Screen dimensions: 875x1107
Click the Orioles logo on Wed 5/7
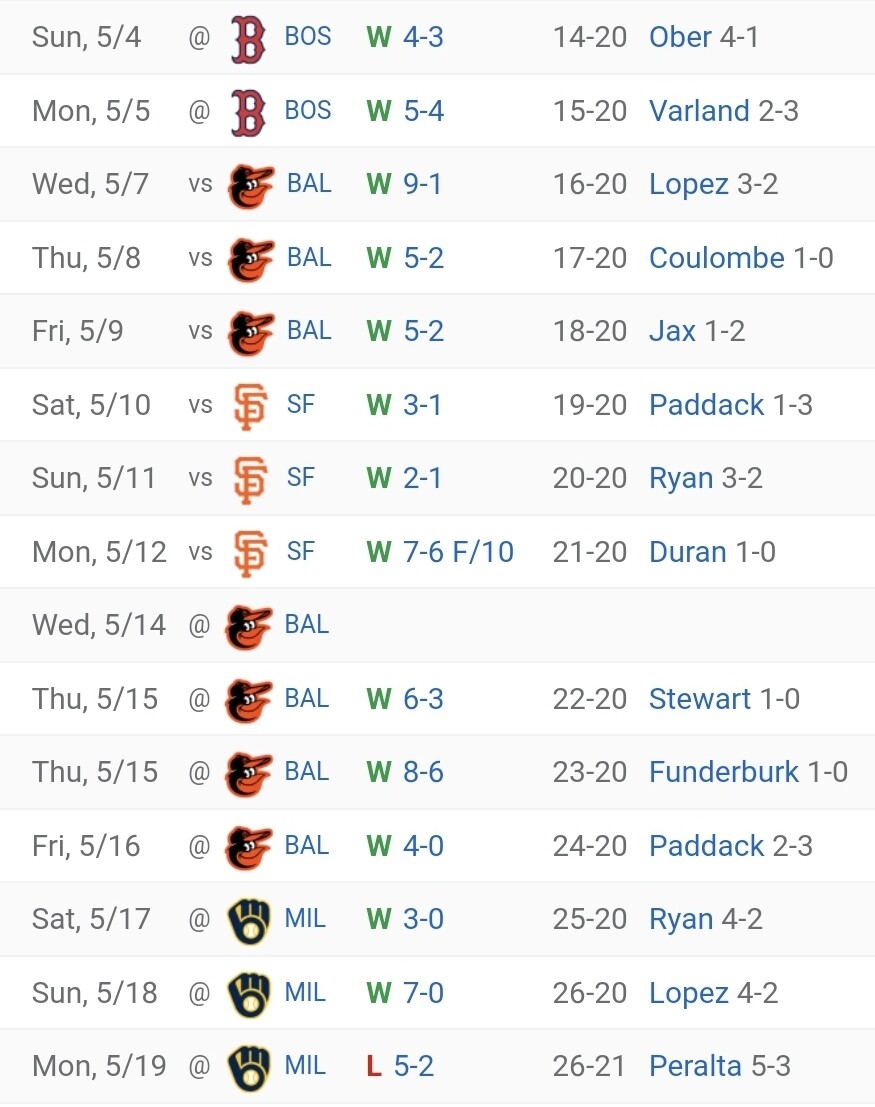point(250,185)
